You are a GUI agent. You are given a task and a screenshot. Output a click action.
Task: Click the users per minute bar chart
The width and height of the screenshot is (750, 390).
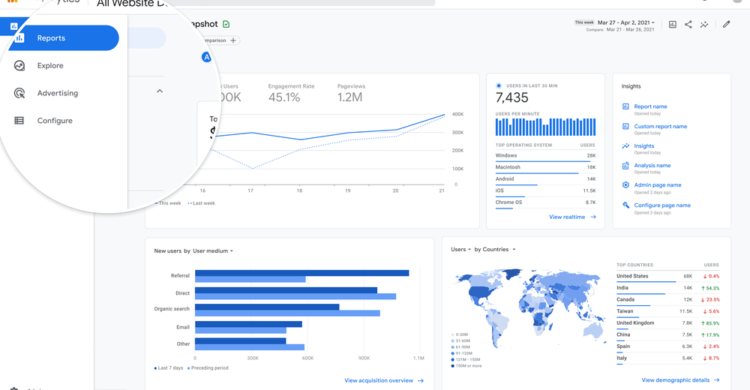pyautogui.click(x=546, y=127)
